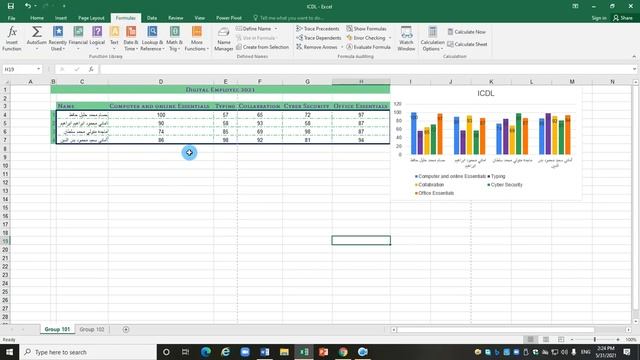Expand the Error Checking dropdown arrow
The height and width of the screenshot is (360, 640).
click(389, 38)
